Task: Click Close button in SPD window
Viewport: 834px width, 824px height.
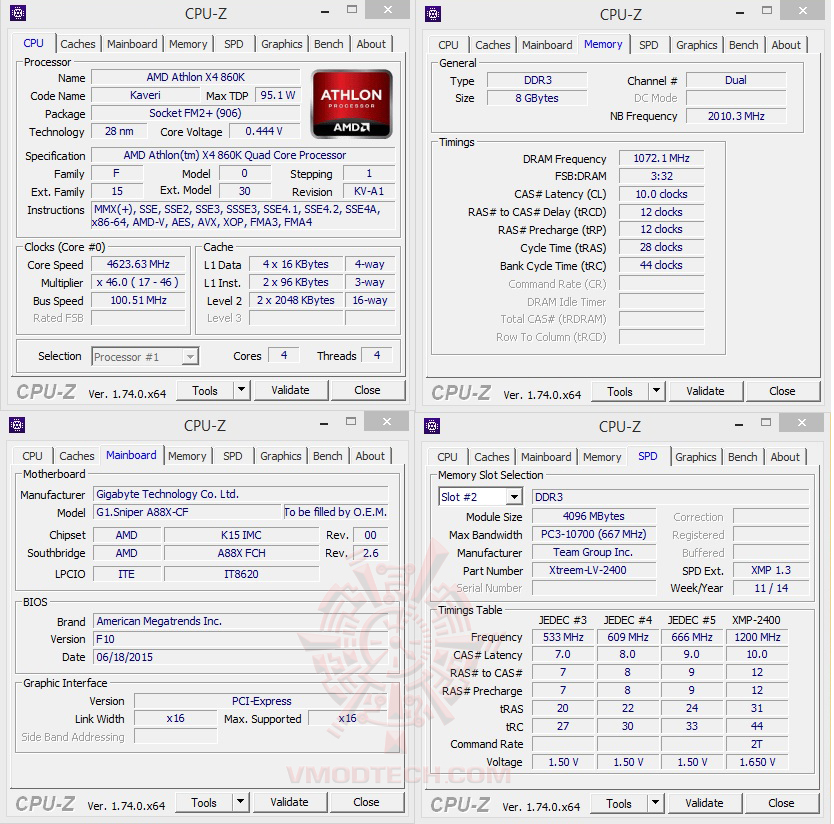Action: pos(781,803)
